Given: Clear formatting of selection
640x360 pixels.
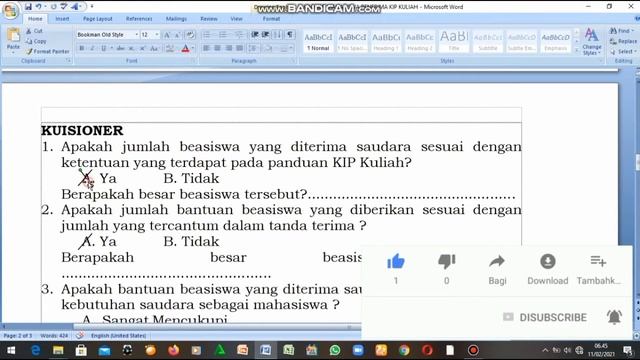Looking at the screenshot, I should pyautogui.click(x=190, y=35).
